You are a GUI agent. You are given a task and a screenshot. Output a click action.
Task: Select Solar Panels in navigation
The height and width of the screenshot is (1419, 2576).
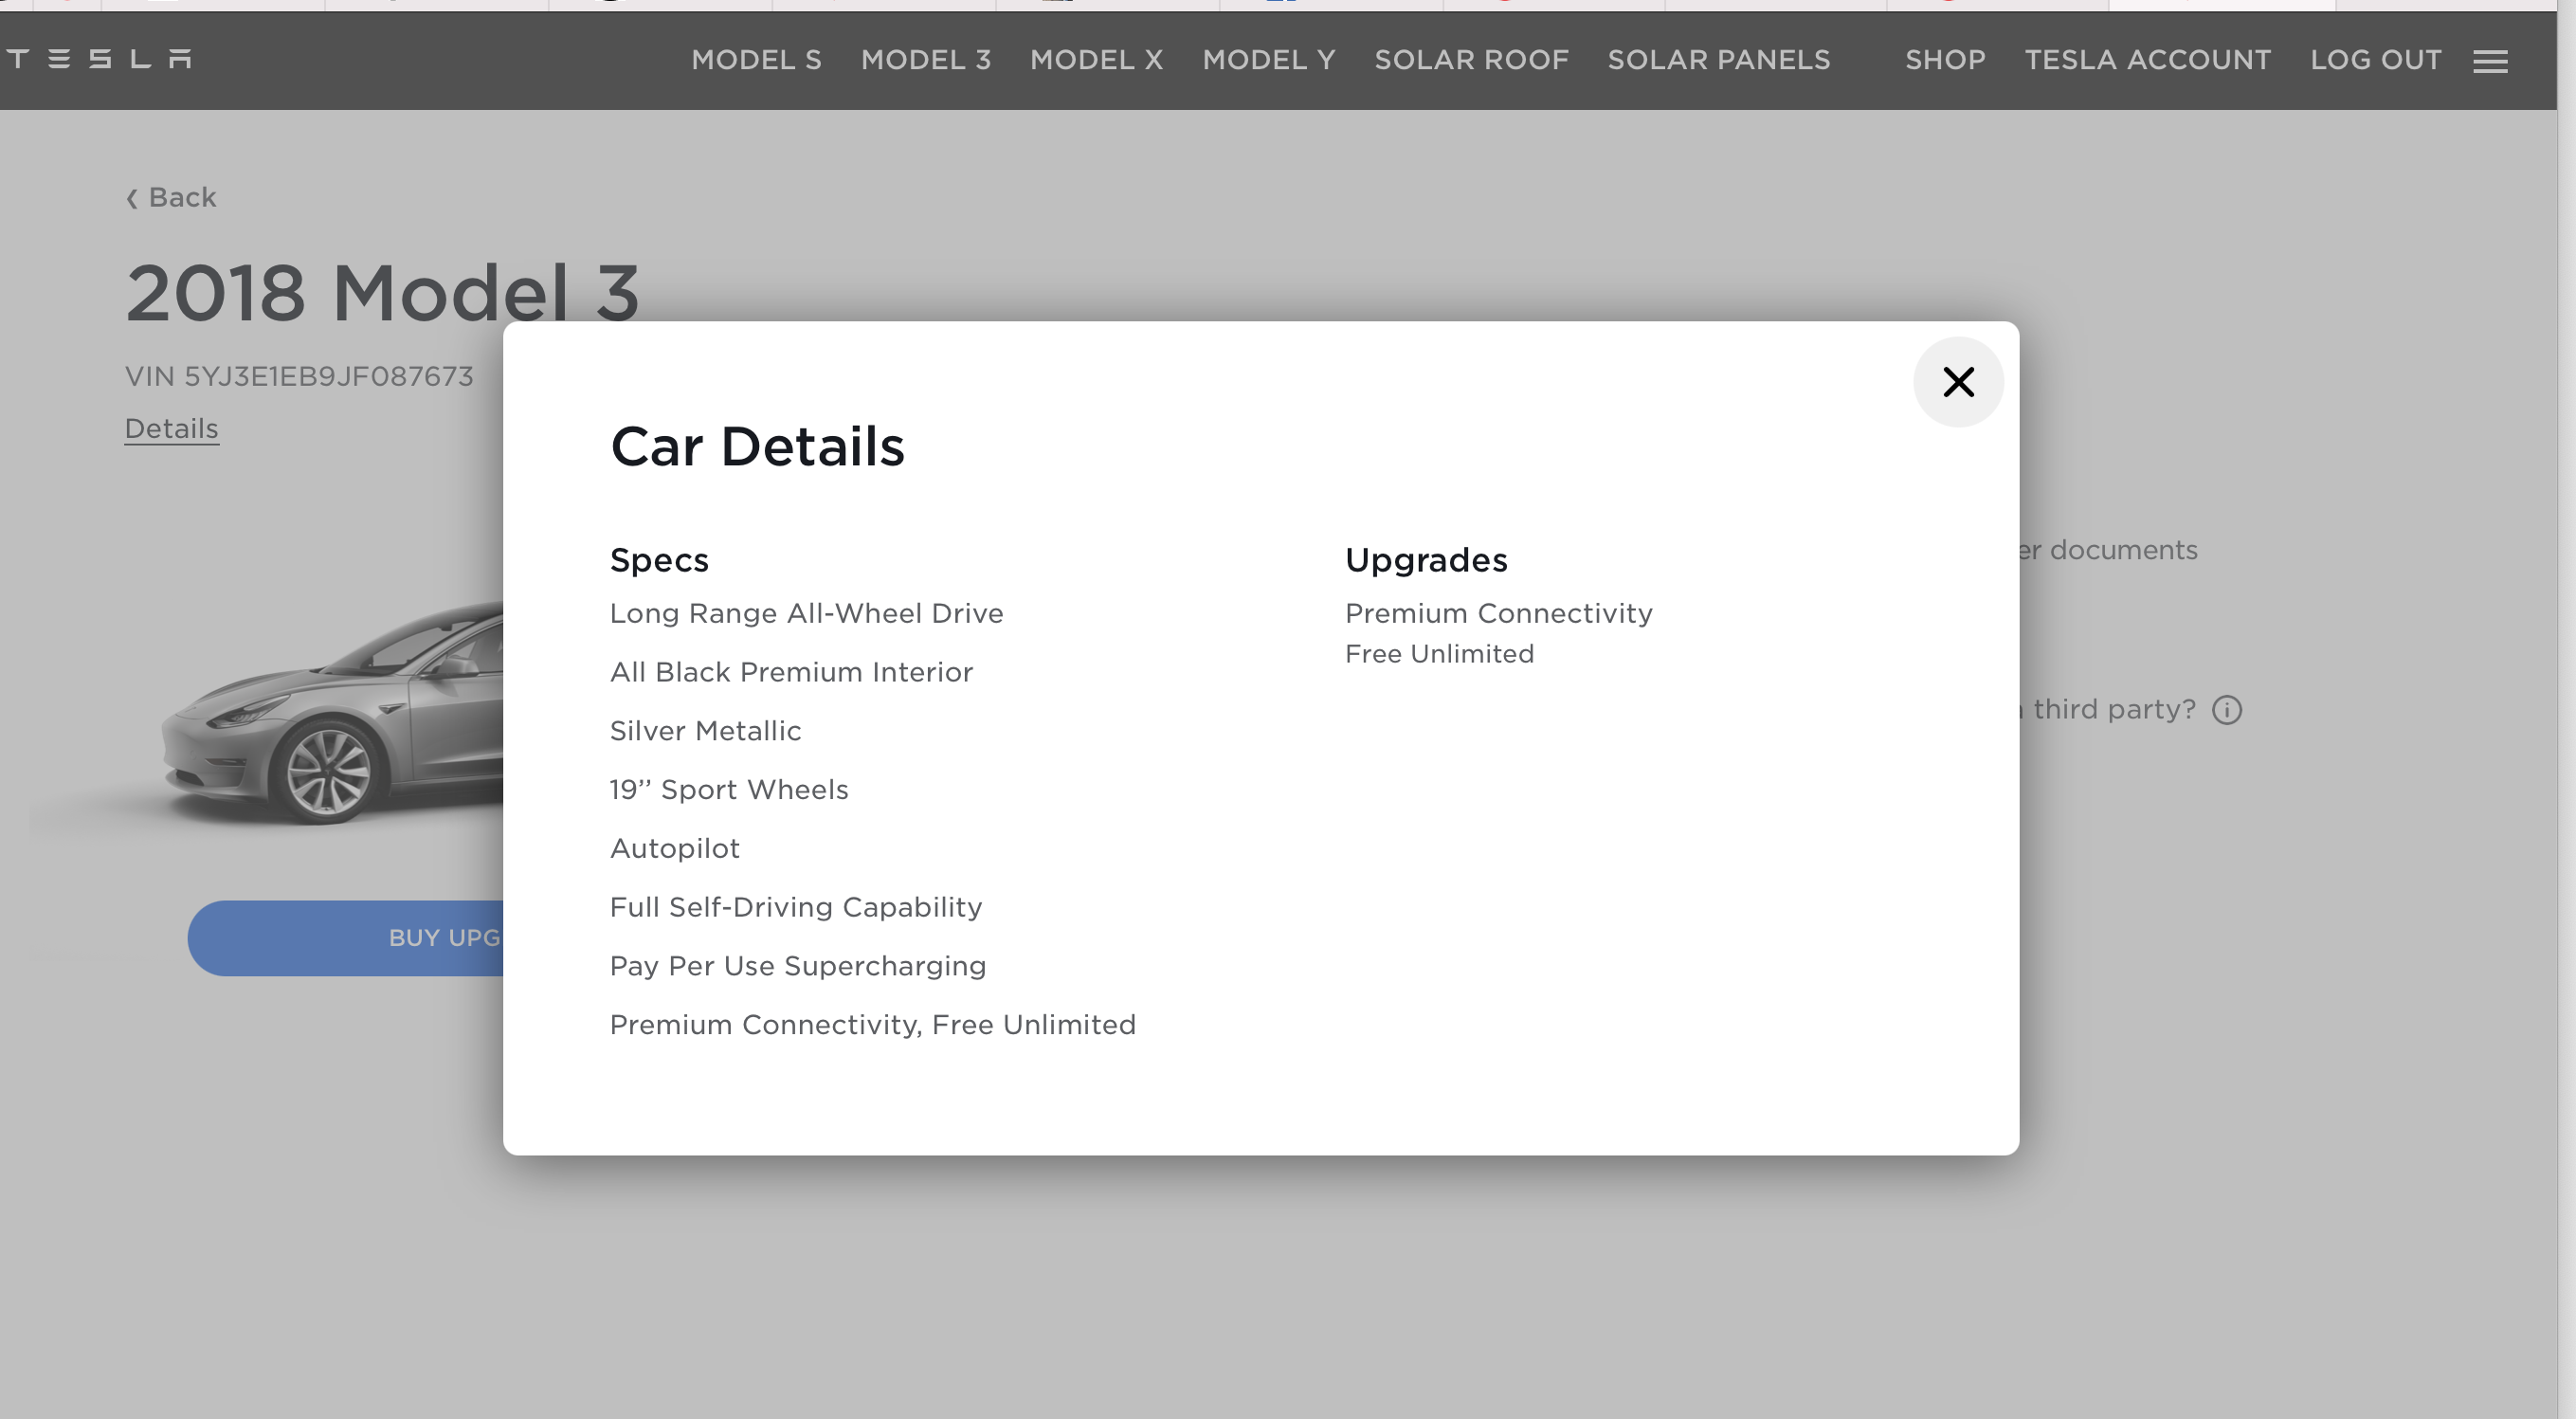tap(1718, 60)
